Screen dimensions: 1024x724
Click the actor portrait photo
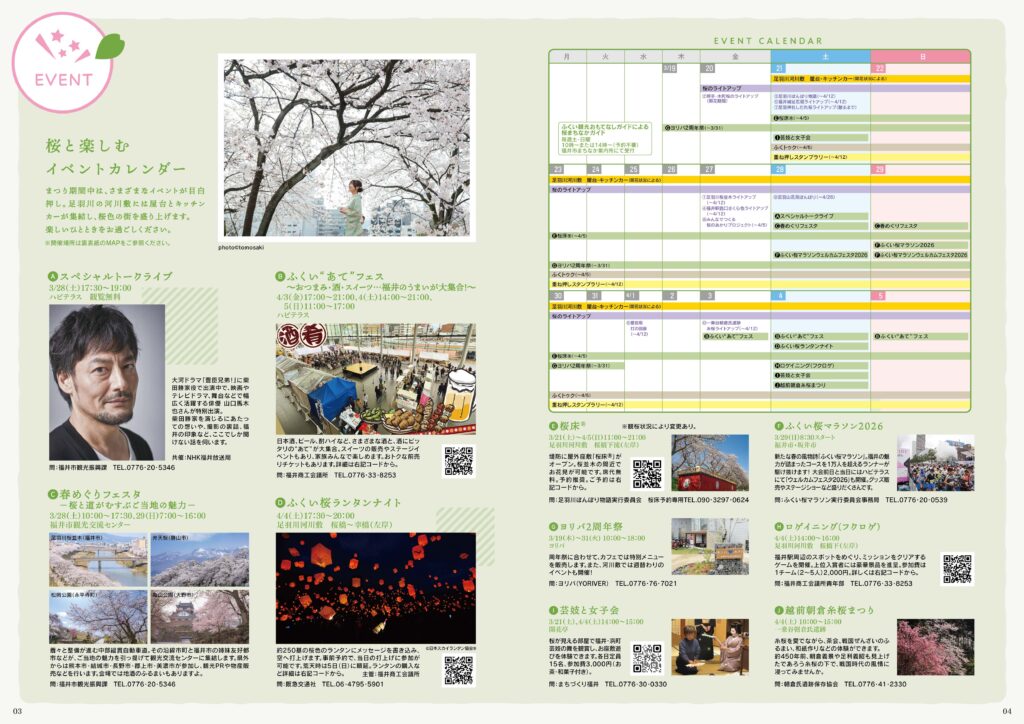click(107, 382)
